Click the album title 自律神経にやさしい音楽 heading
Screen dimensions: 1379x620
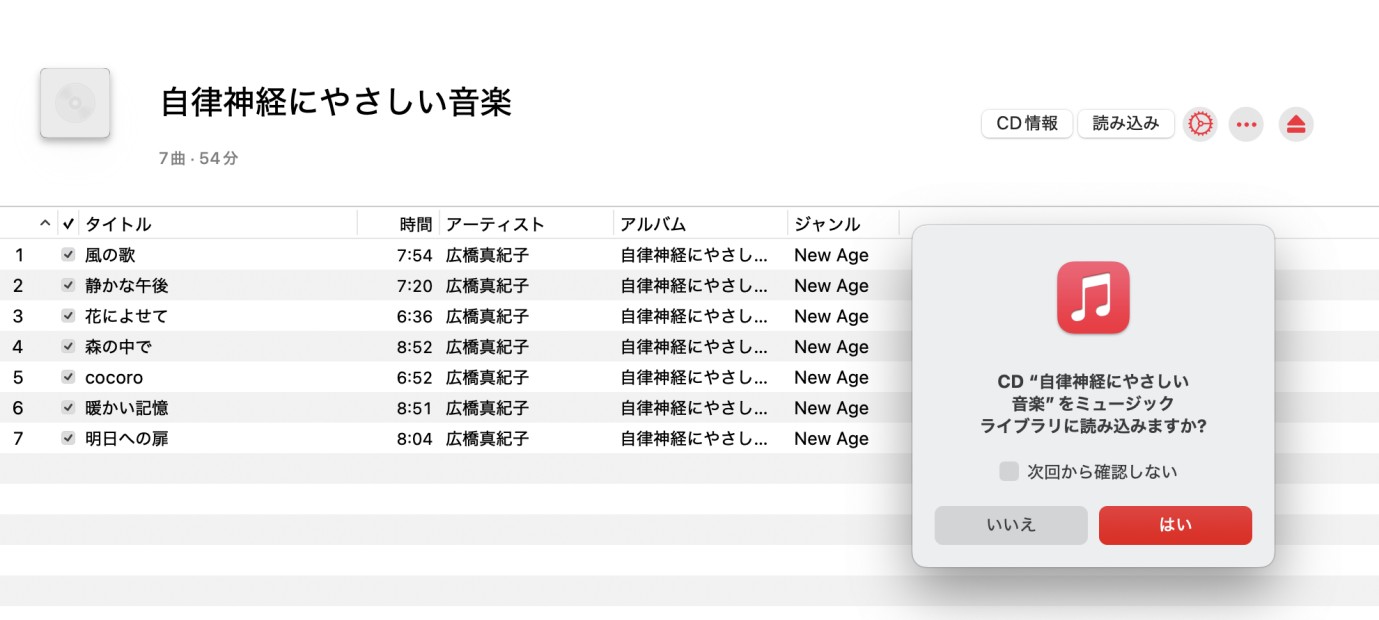tap(336, 102)
